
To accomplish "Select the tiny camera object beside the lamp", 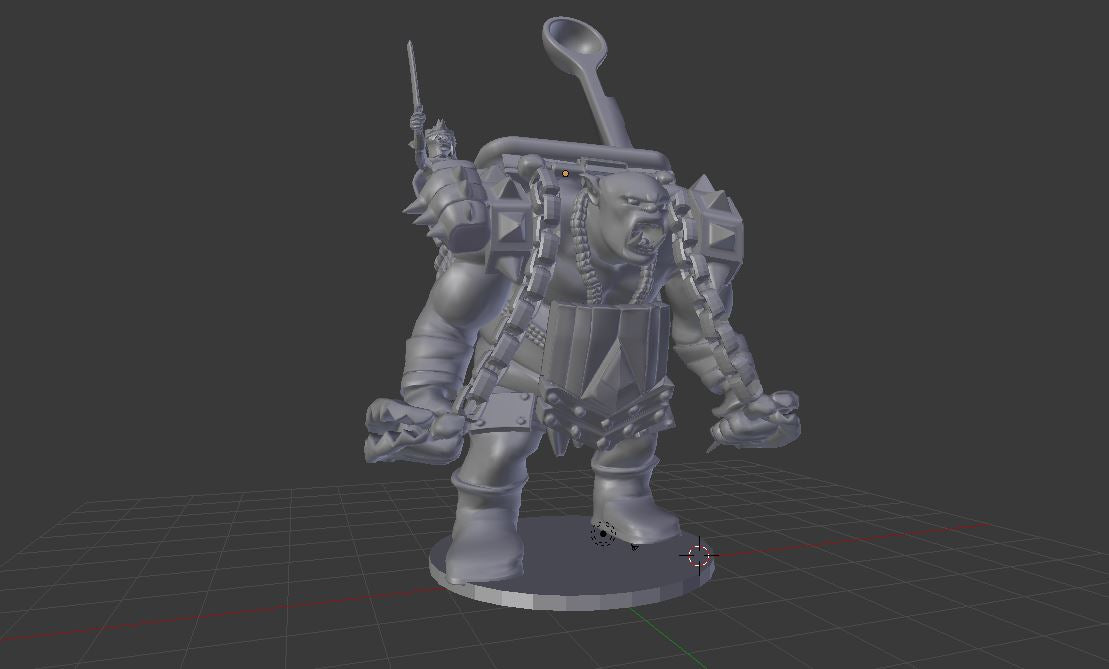I will (x=634, y=546).
